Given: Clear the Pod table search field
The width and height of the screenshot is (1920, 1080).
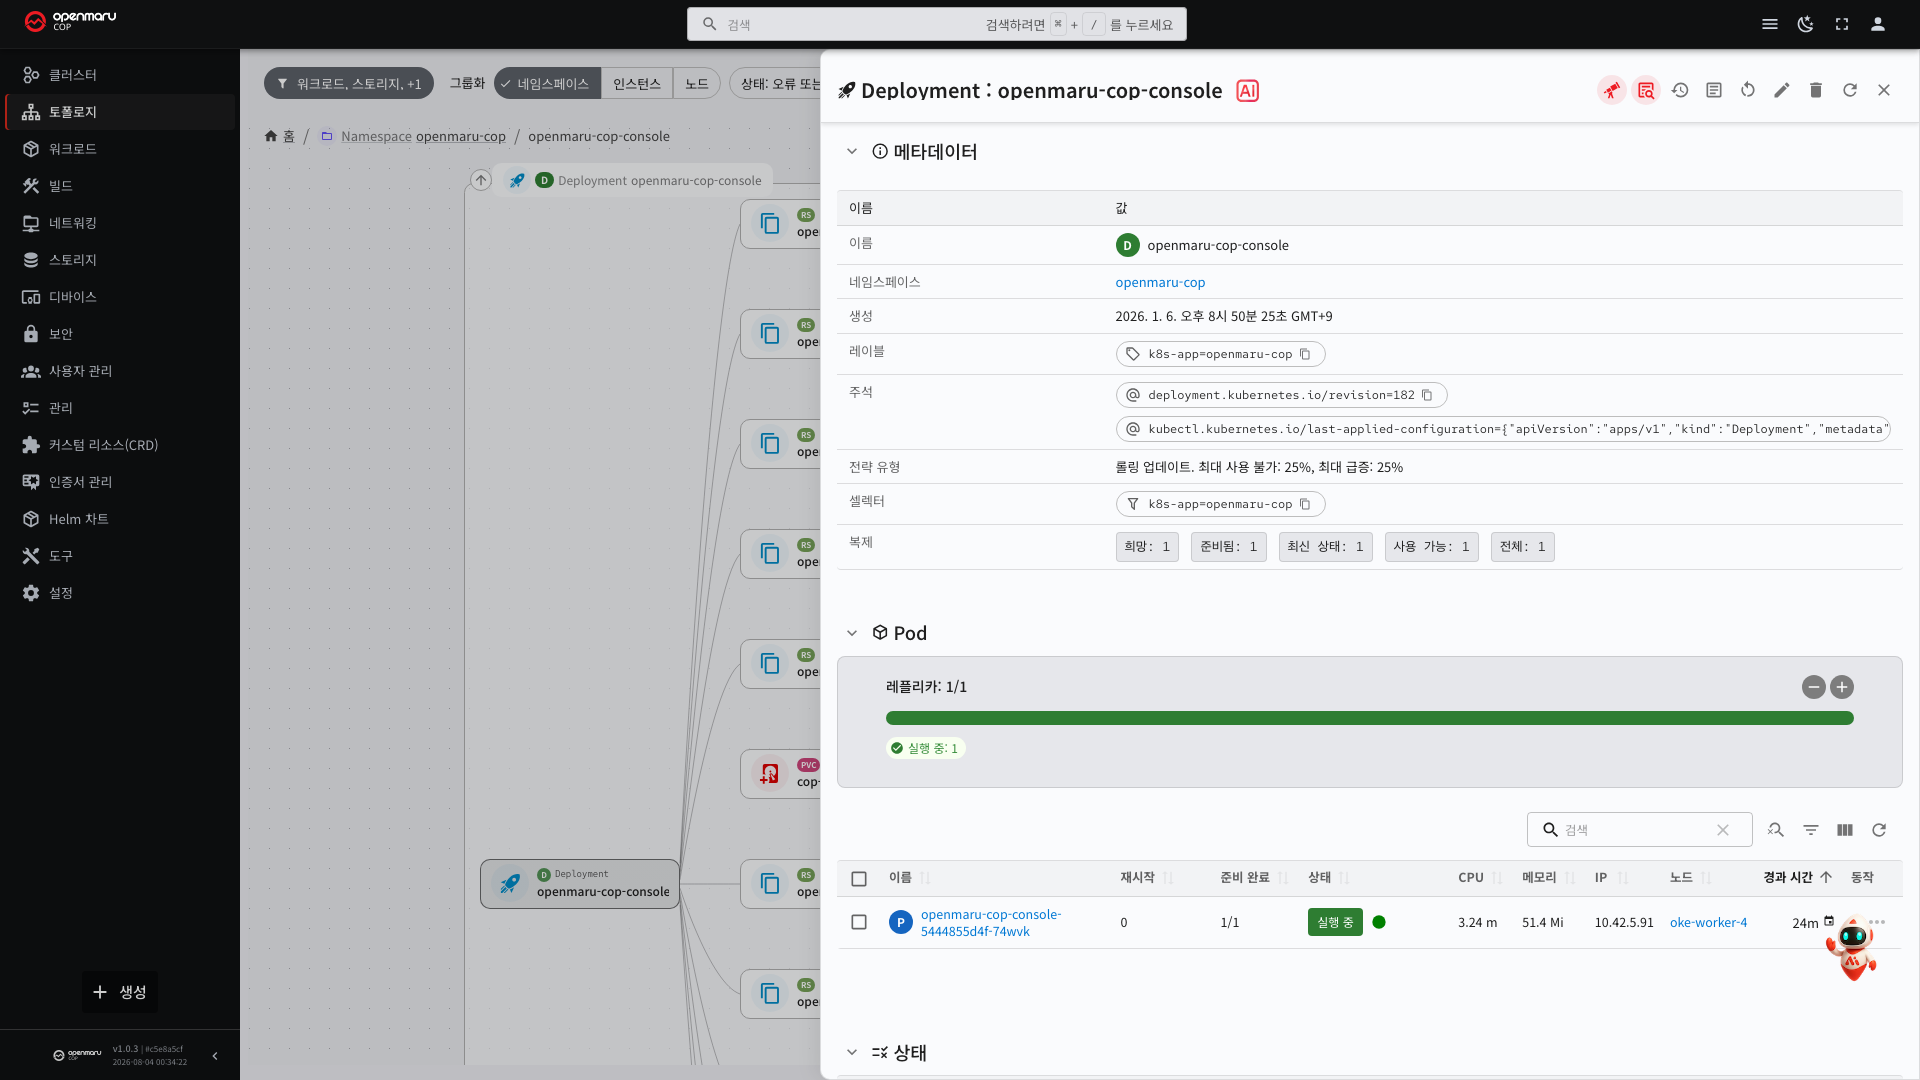Looking at the screenshot, I should click(1723, 830).
